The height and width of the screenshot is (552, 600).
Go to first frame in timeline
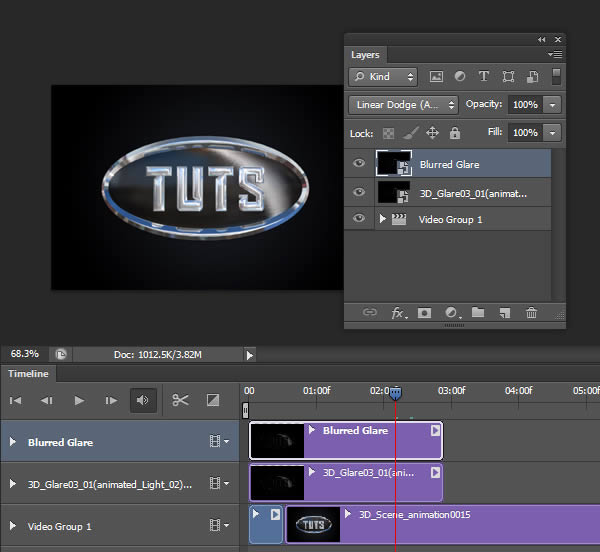point(15,401)
